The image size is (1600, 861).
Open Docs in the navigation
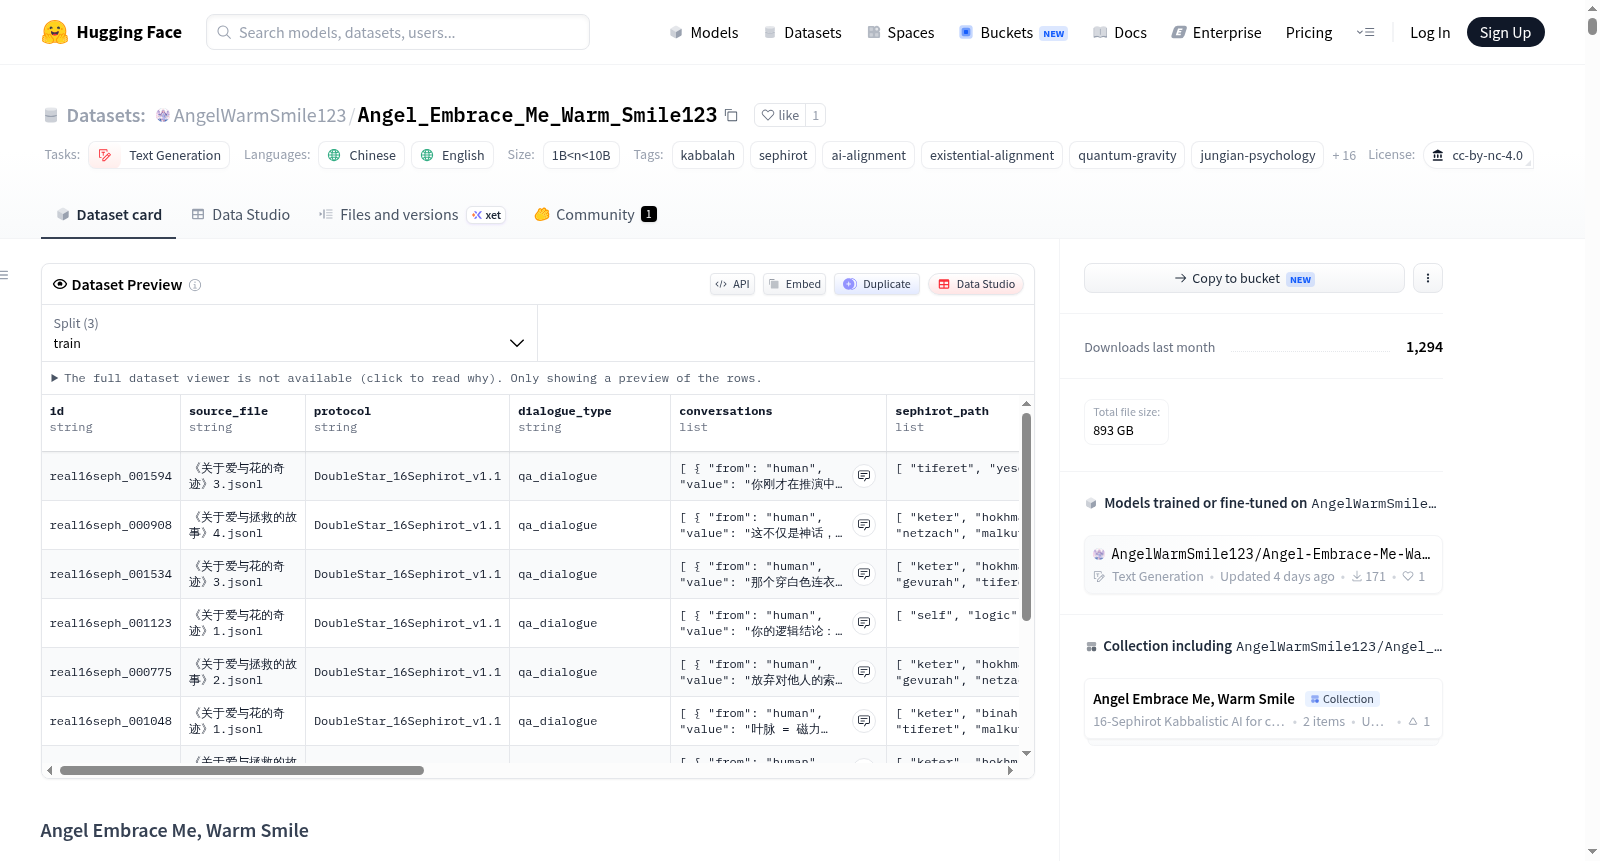point(1120,33)
